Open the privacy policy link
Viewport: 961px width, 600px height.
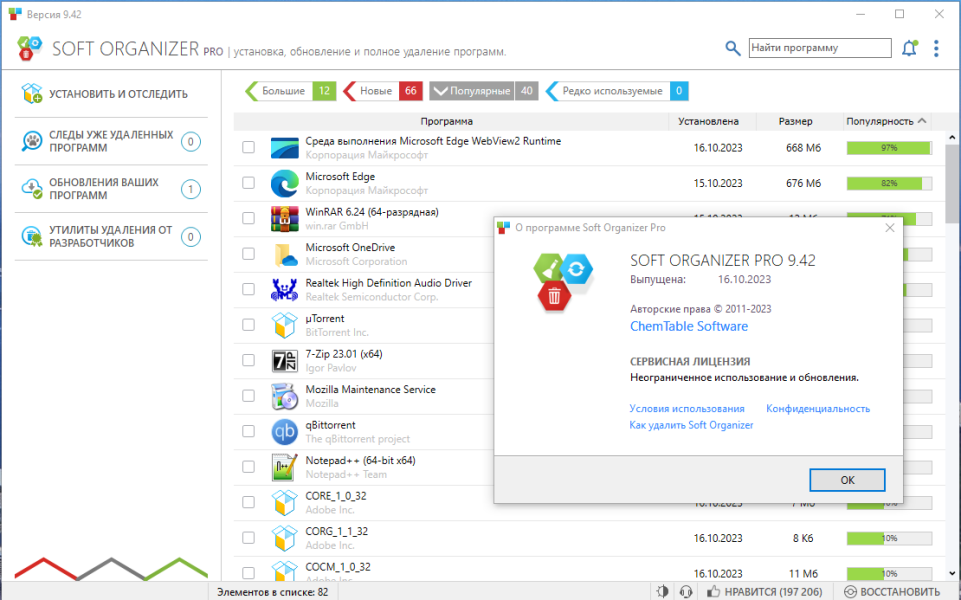818,408
